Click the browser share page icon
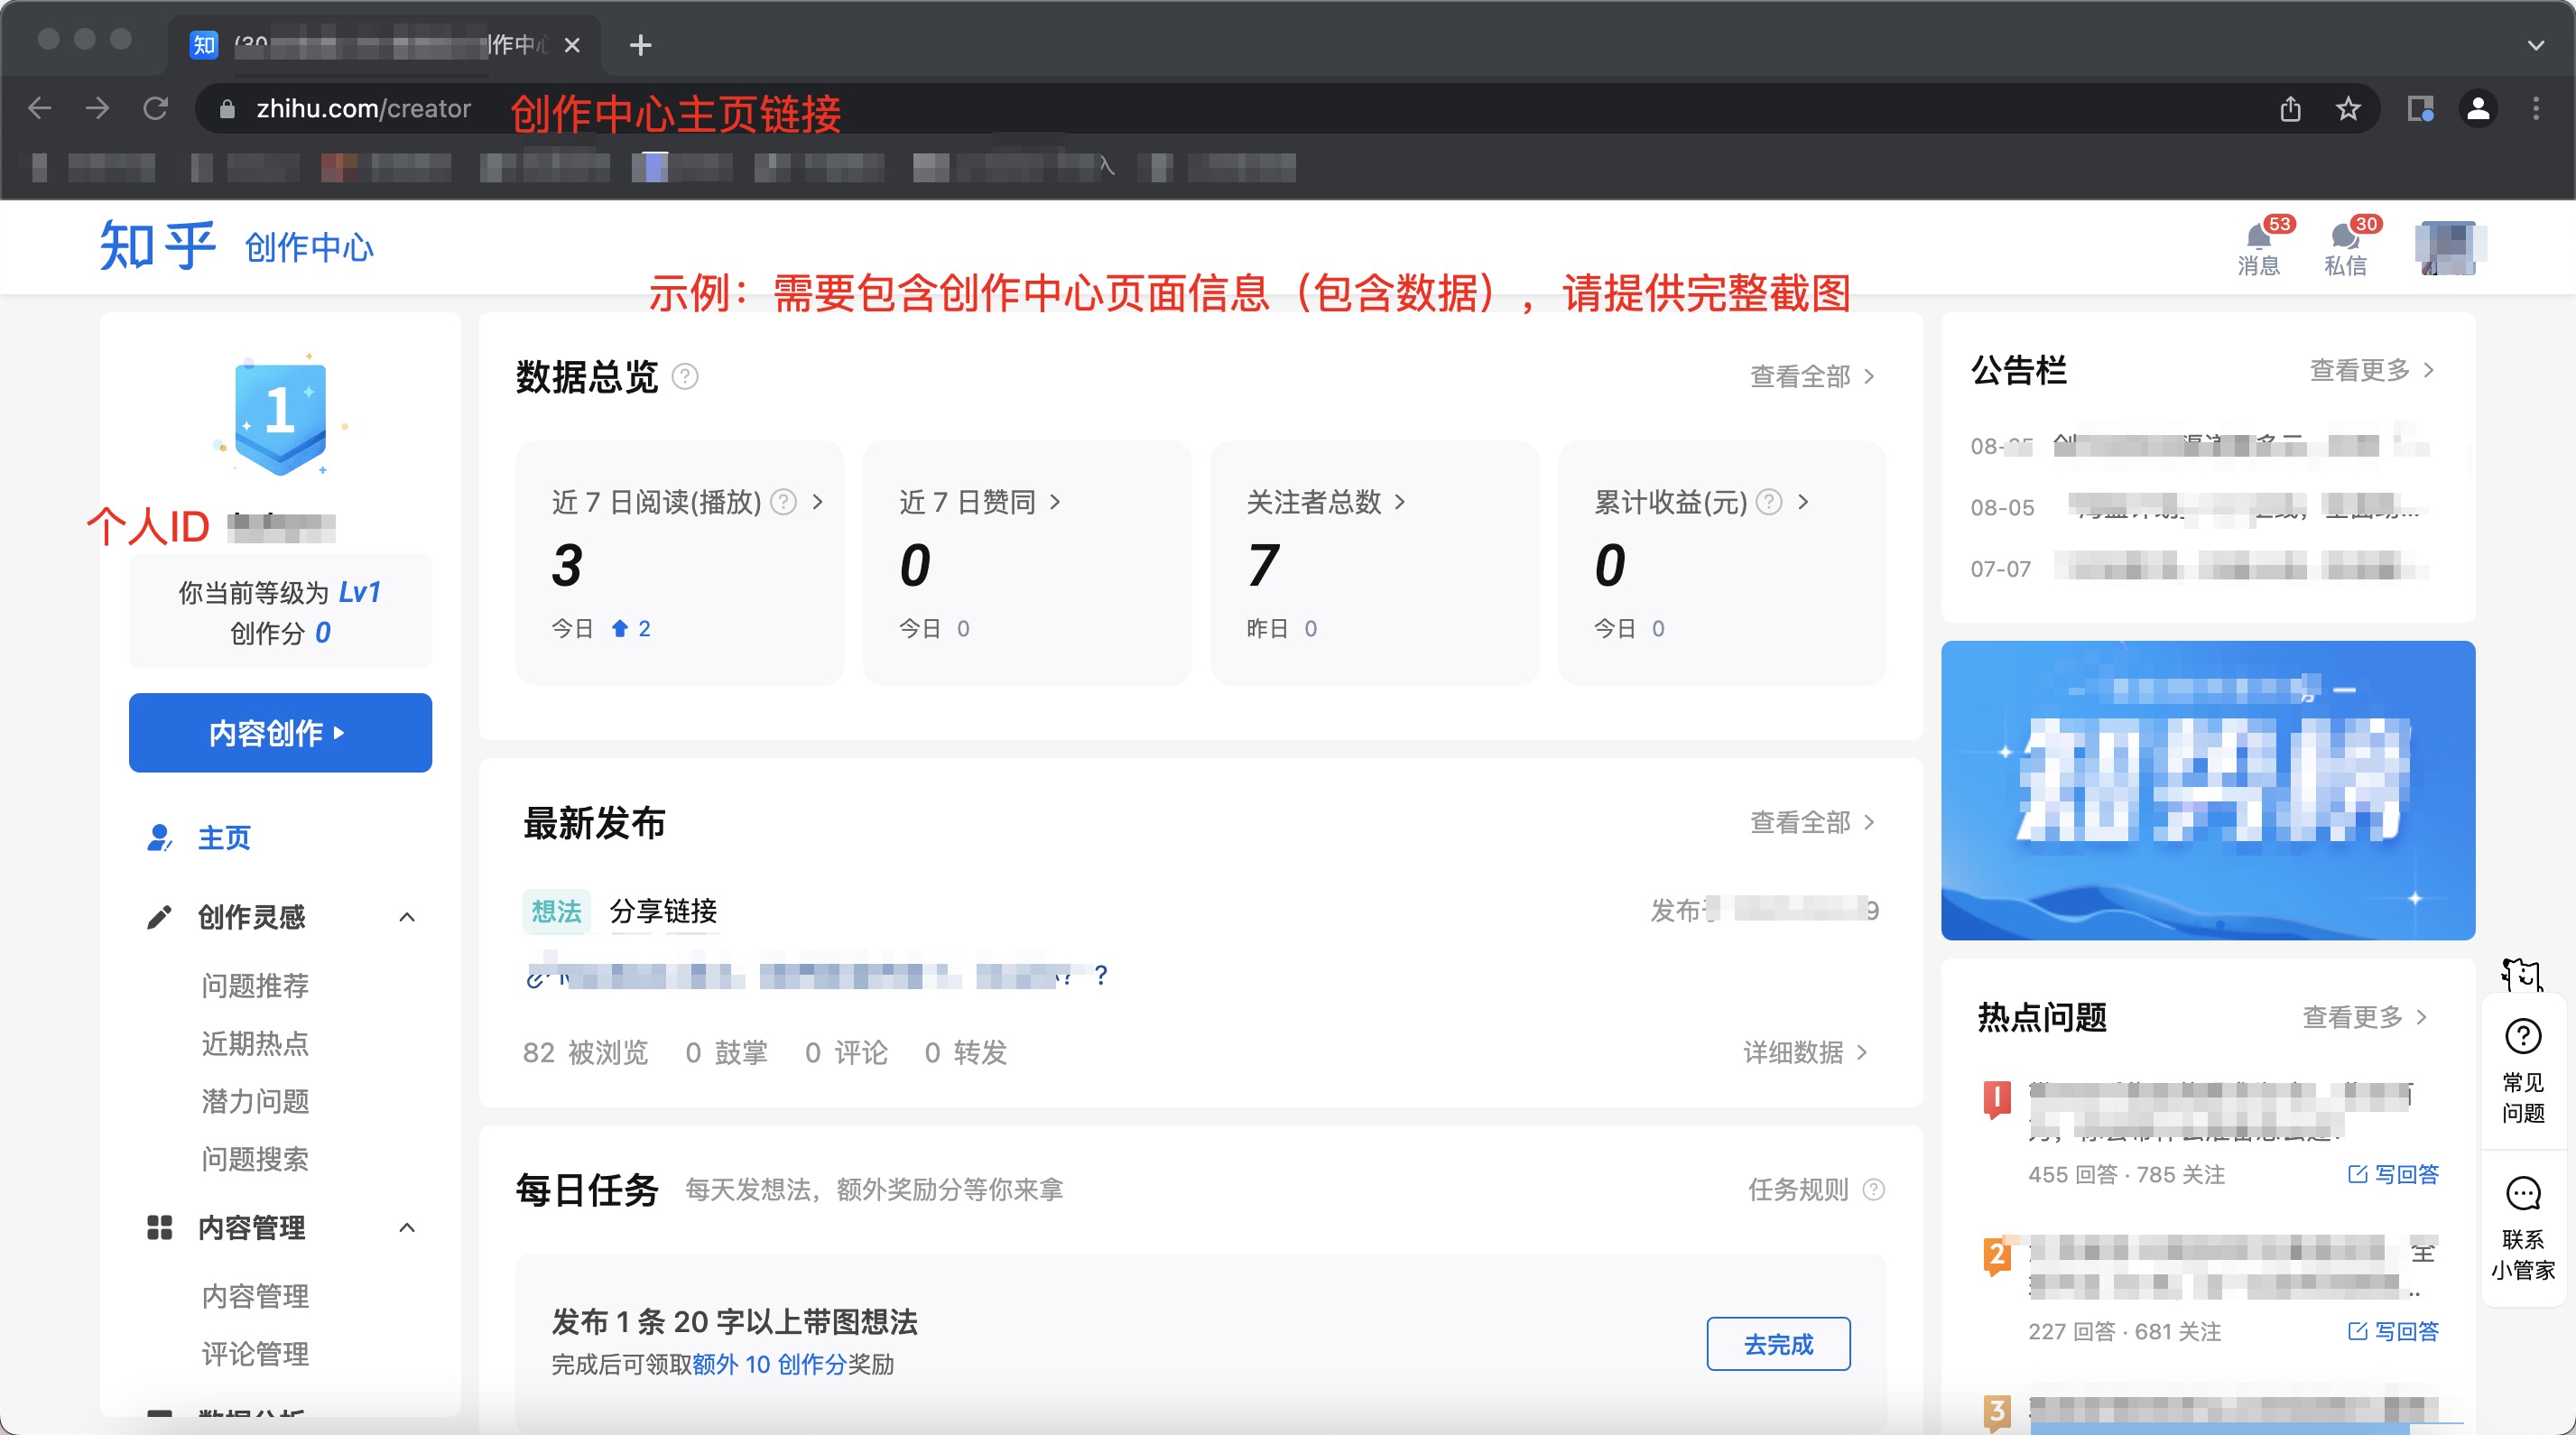 click(2290, 109)
